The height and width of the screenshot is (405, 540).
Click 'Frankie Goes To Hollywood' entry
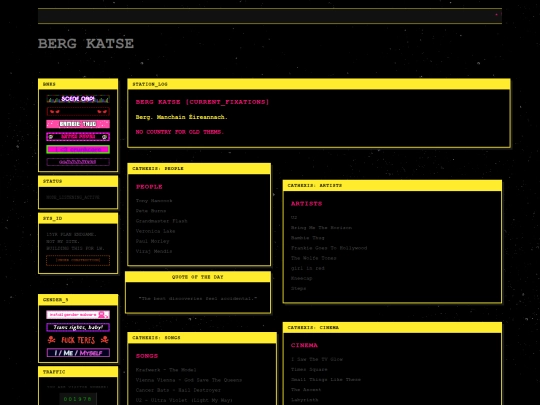tap(329, 248)
